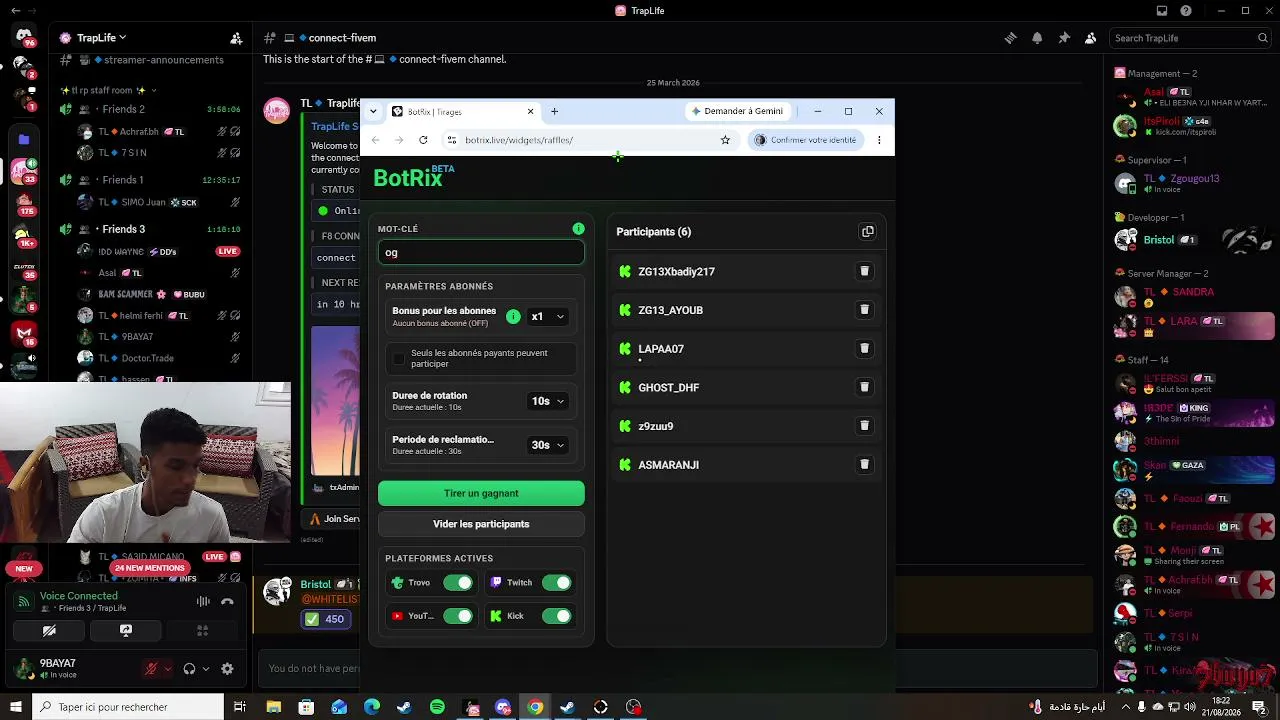Disable the Twitch platform switch
Image resolution: width=1280 pixels, height=720 pixels.
pos(556,583)
